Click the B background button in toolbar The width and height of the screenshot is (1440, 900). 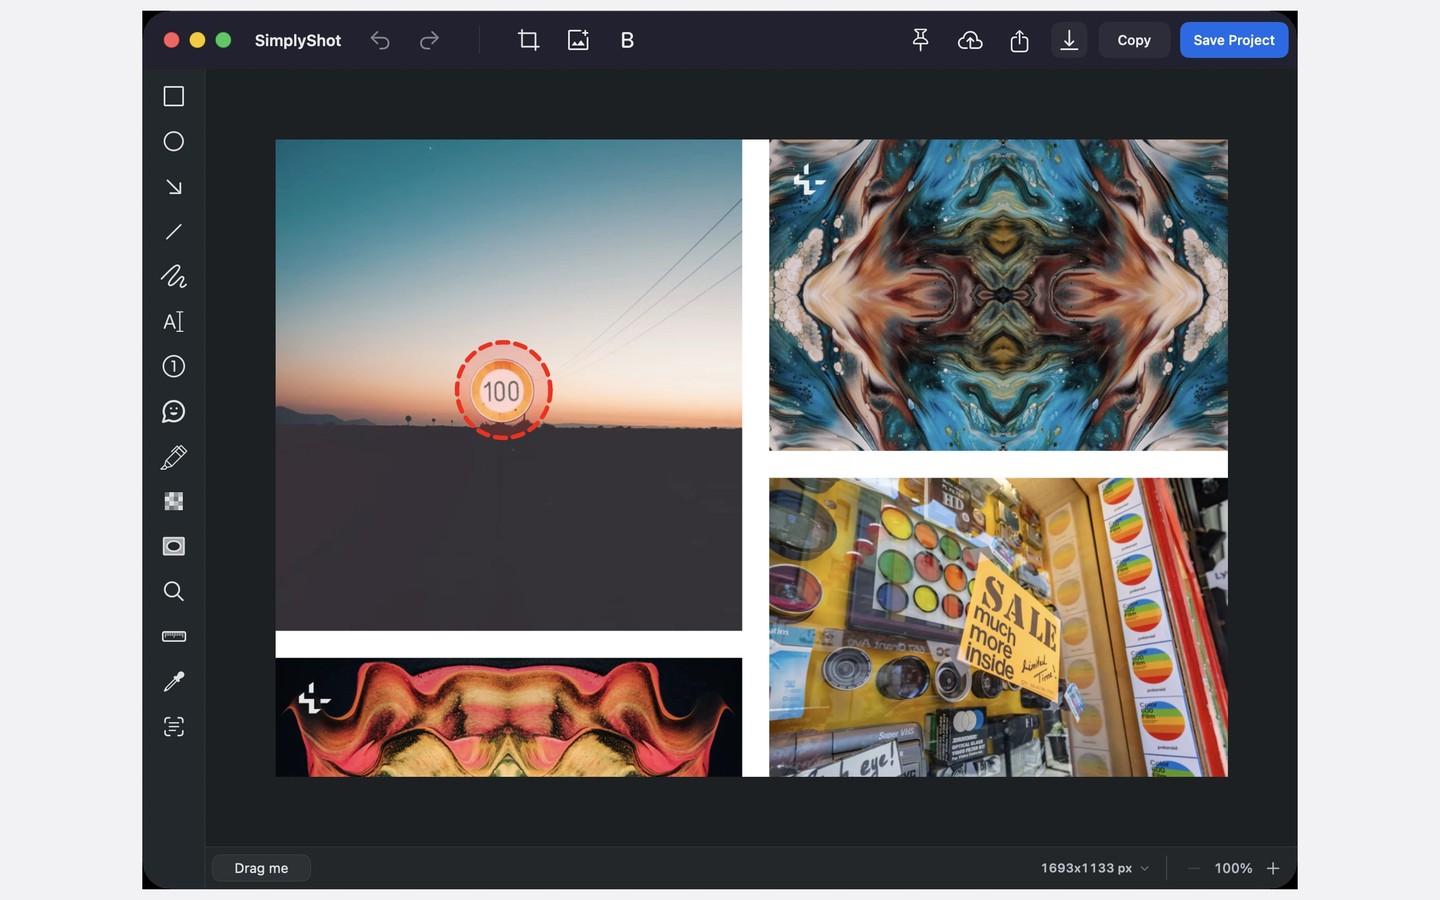627,40
